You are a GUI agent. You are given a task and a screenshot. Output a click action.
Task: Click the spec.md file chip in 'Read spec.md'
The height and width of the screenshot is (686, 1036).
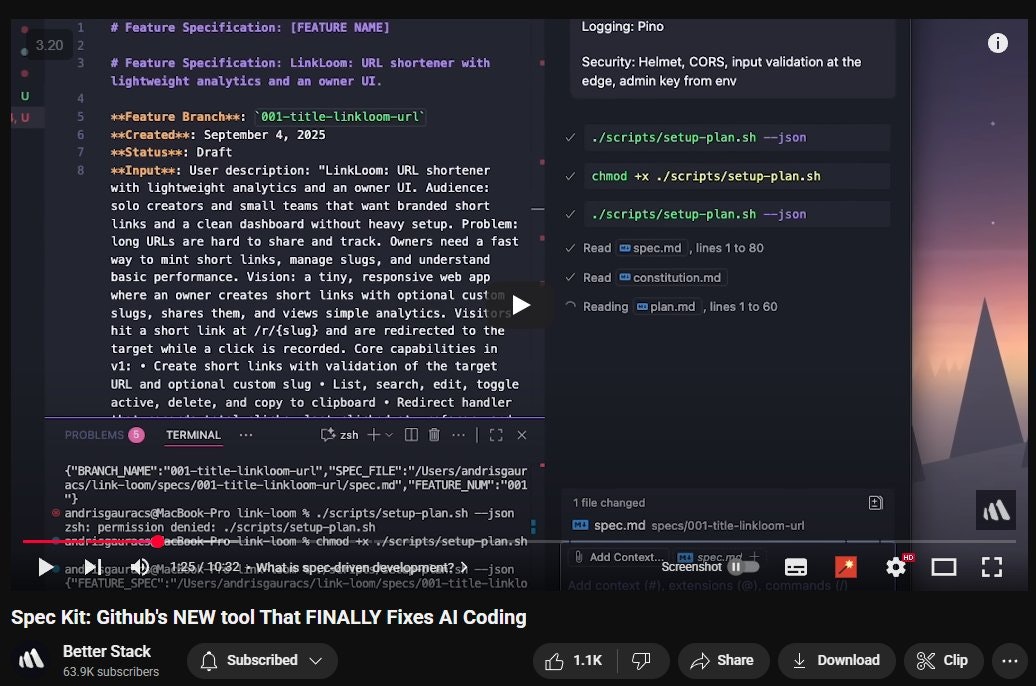click(650, 248)
